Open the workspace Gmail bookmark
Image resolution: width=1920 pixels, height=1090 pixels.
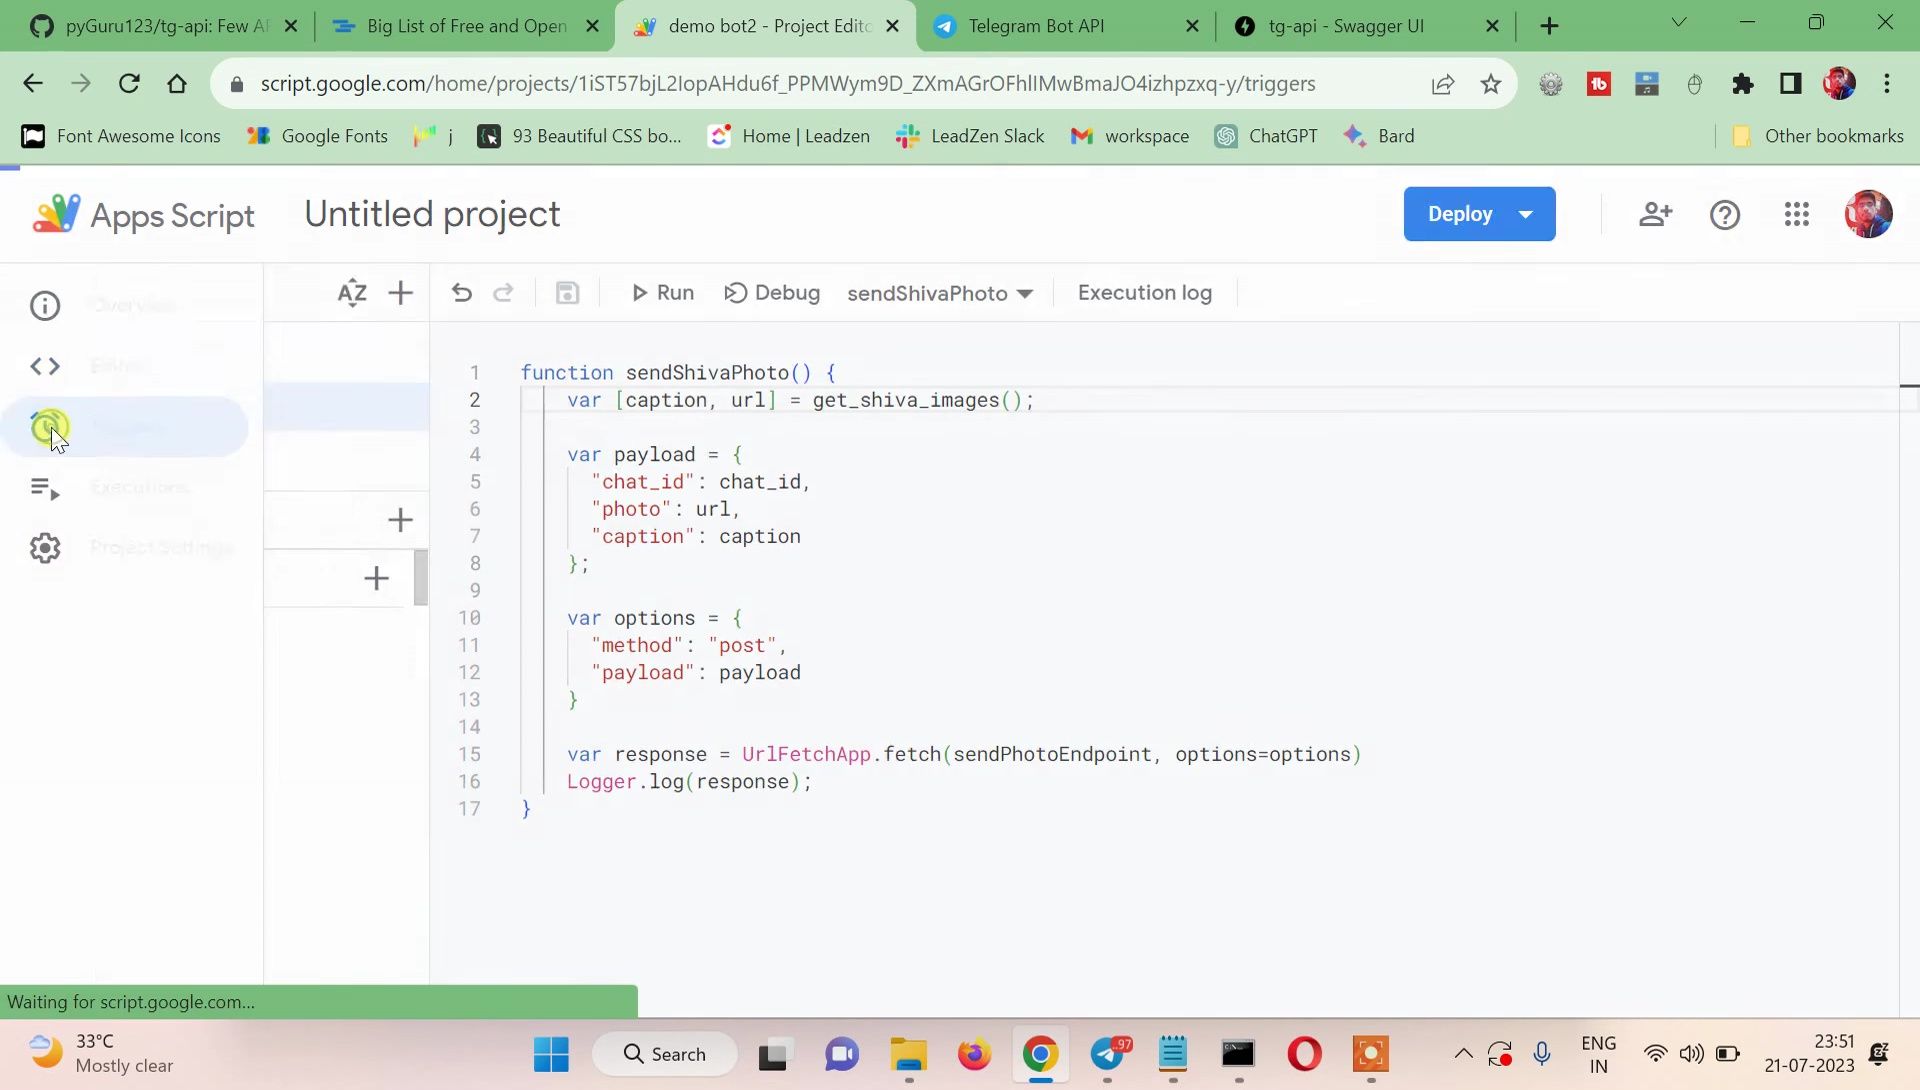point(1130,136)
